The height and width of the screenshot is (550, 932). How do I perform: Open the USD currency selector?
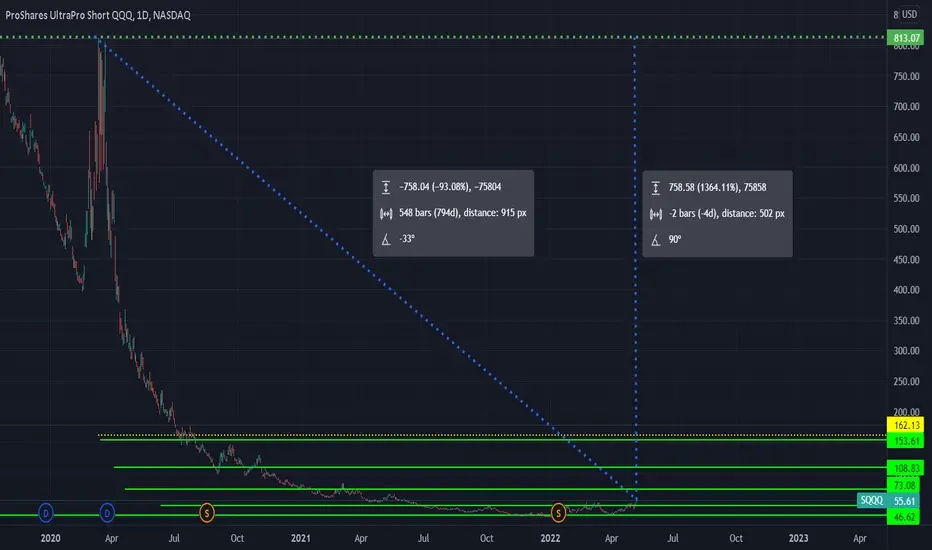[909, 14]
